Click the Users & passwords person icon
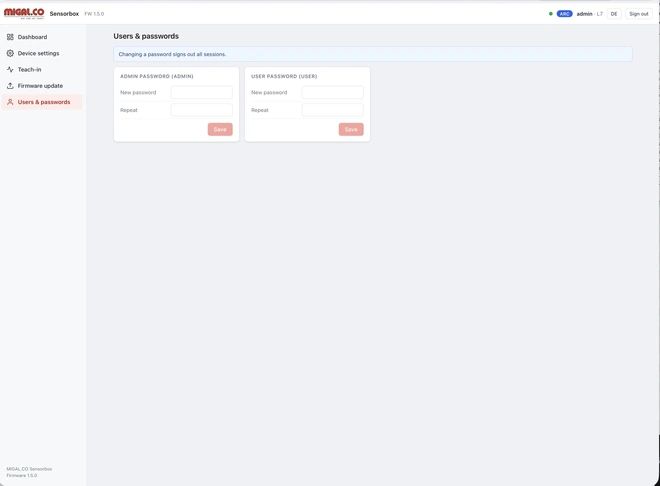The width and height of the screenshot is (660, 486). coord(10,102)
